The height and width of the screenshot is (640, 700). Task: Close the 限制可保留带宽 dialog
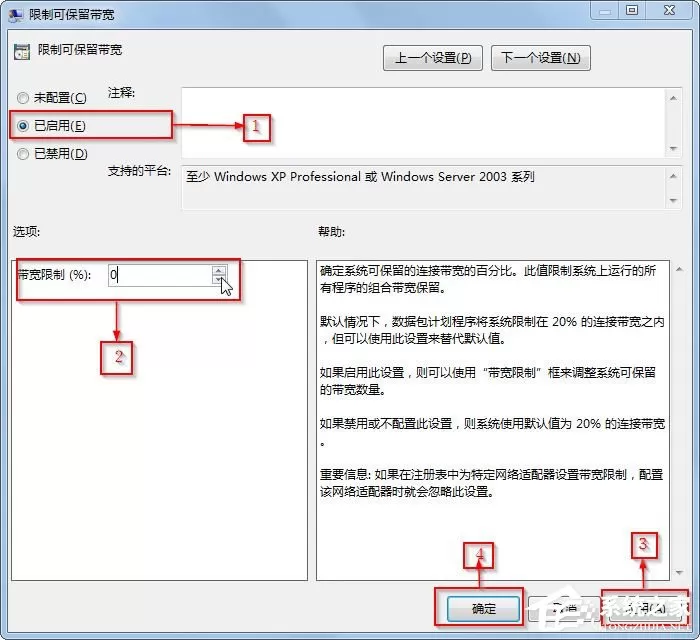[x=669, y=10]
